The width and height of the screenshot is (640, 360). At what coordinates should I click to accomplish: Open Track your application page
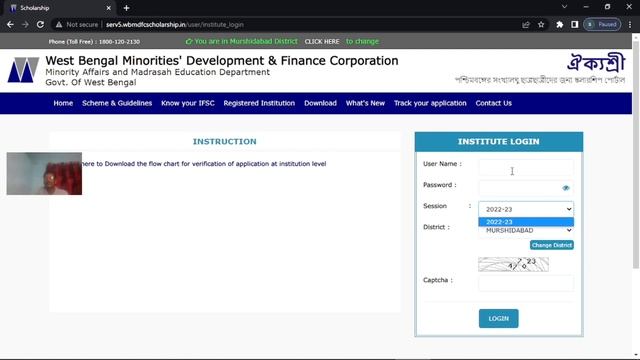[x=430, y=103]
